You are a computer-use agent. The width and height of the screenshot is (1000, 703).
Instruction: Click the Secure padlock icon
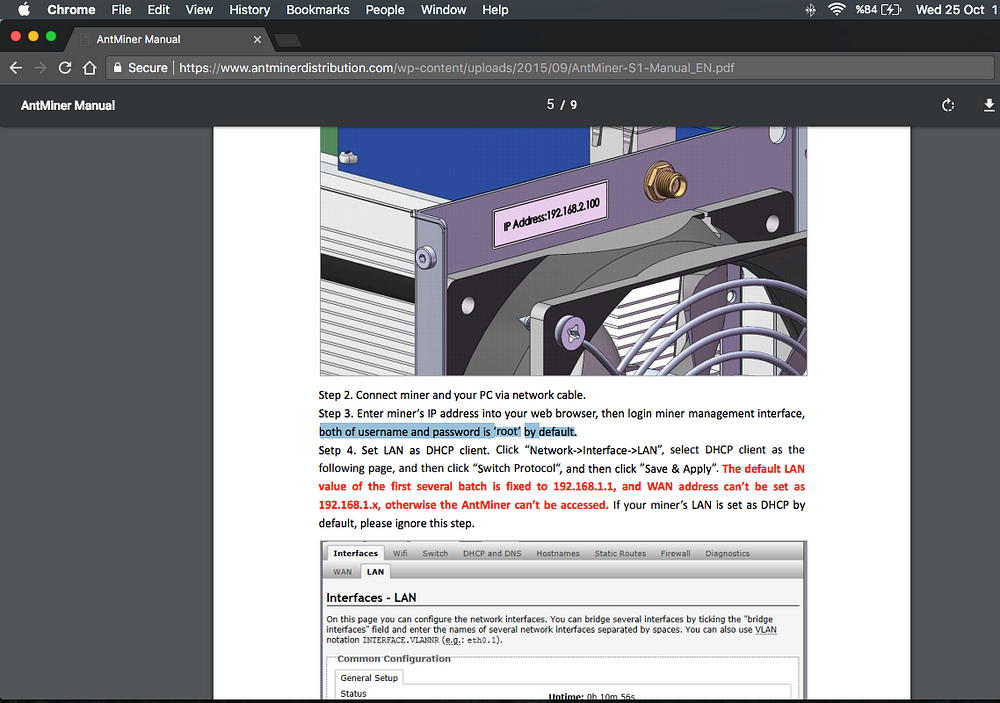(x=118, y=68)
